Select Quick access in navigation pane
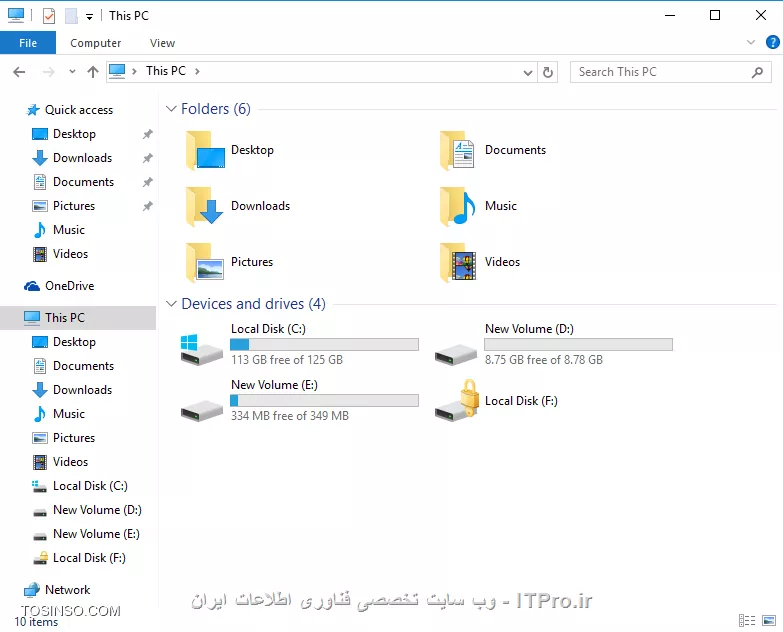Viewport: 783px width, 632px height. click(x=79, y=110)
